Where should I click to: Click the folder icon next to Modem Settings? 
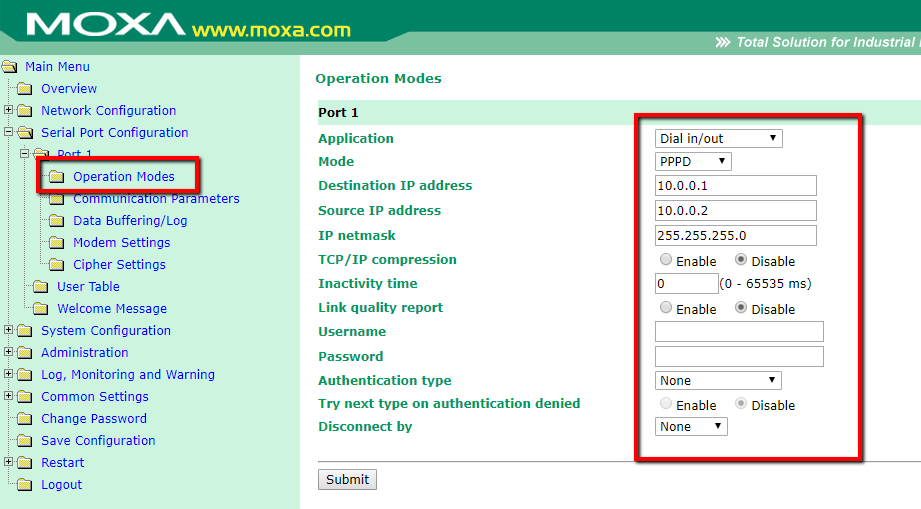56,243
